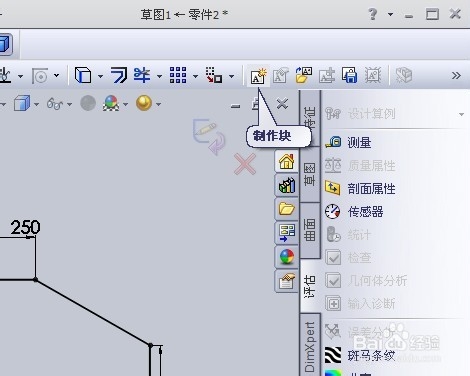Click the Make Block (制作块) toolbar icon
This screenshot has height=376, width=470.
coord(258,76)
